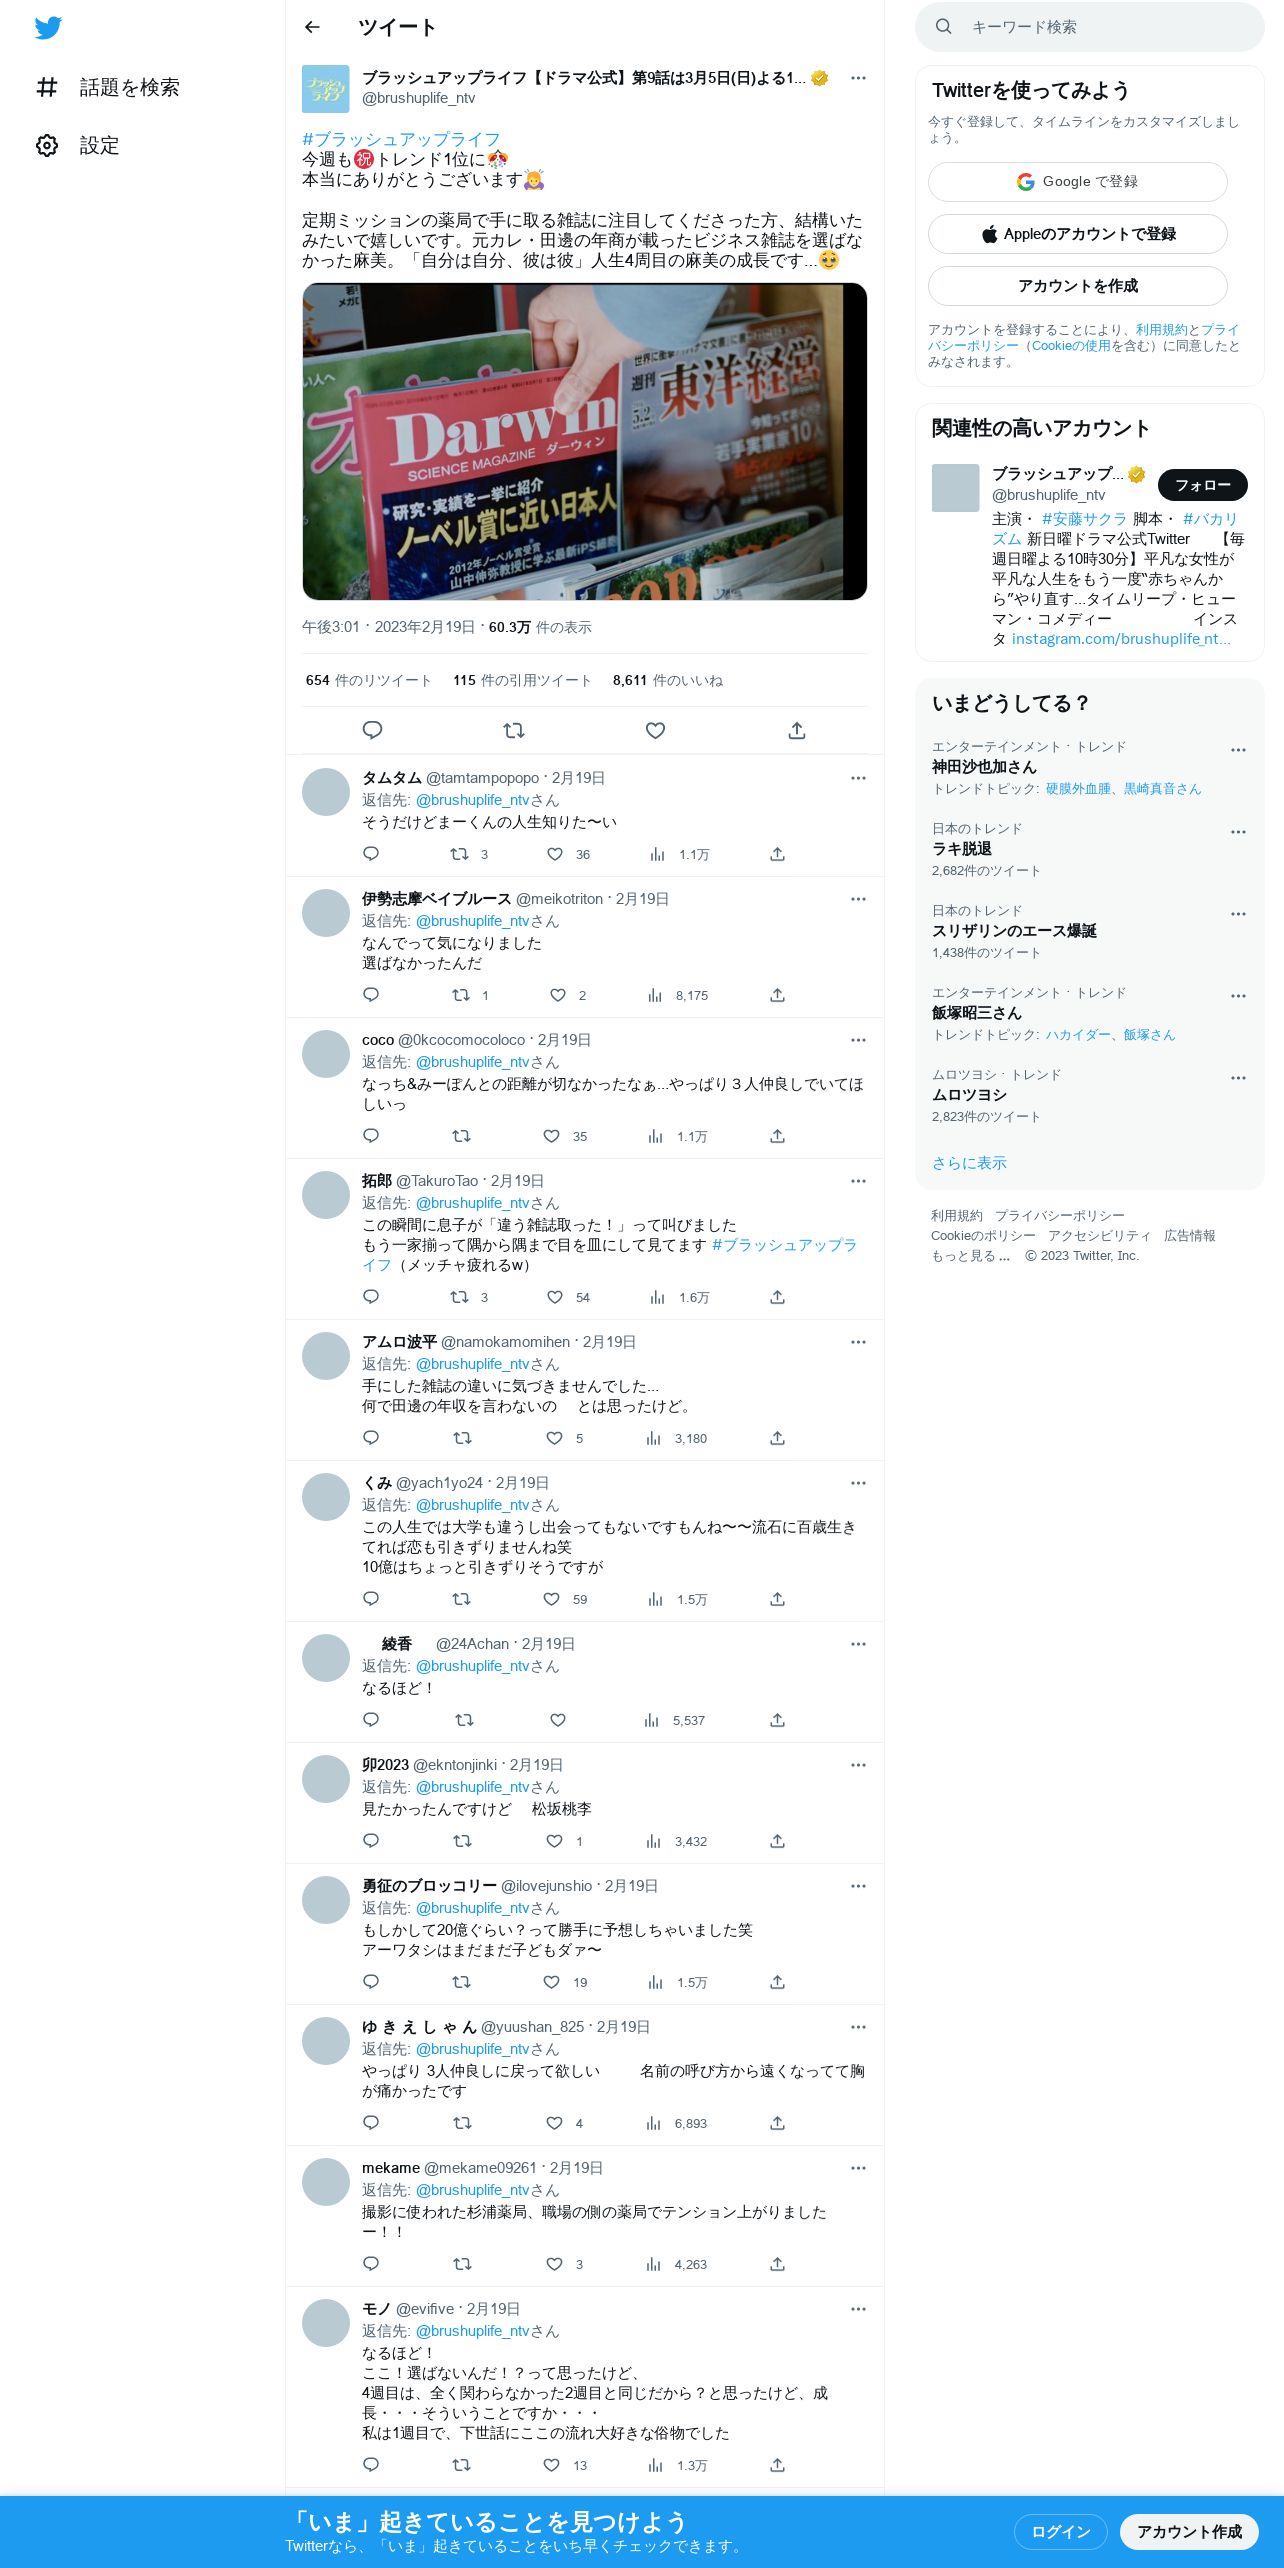The image size is (1284, 2568).
Task: Like タムタム's reply with 36 likes
Action: [x=555, y=854]
